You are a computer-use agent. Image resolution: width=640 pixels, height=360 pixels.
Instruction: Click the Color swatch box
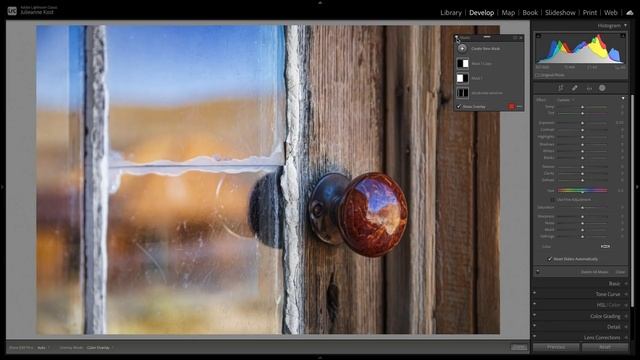pos(605,247)
